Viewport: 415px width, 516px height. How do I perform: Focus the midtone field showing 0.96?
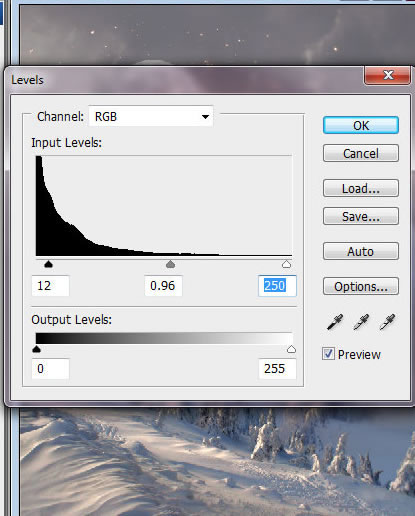pos(163,286)
